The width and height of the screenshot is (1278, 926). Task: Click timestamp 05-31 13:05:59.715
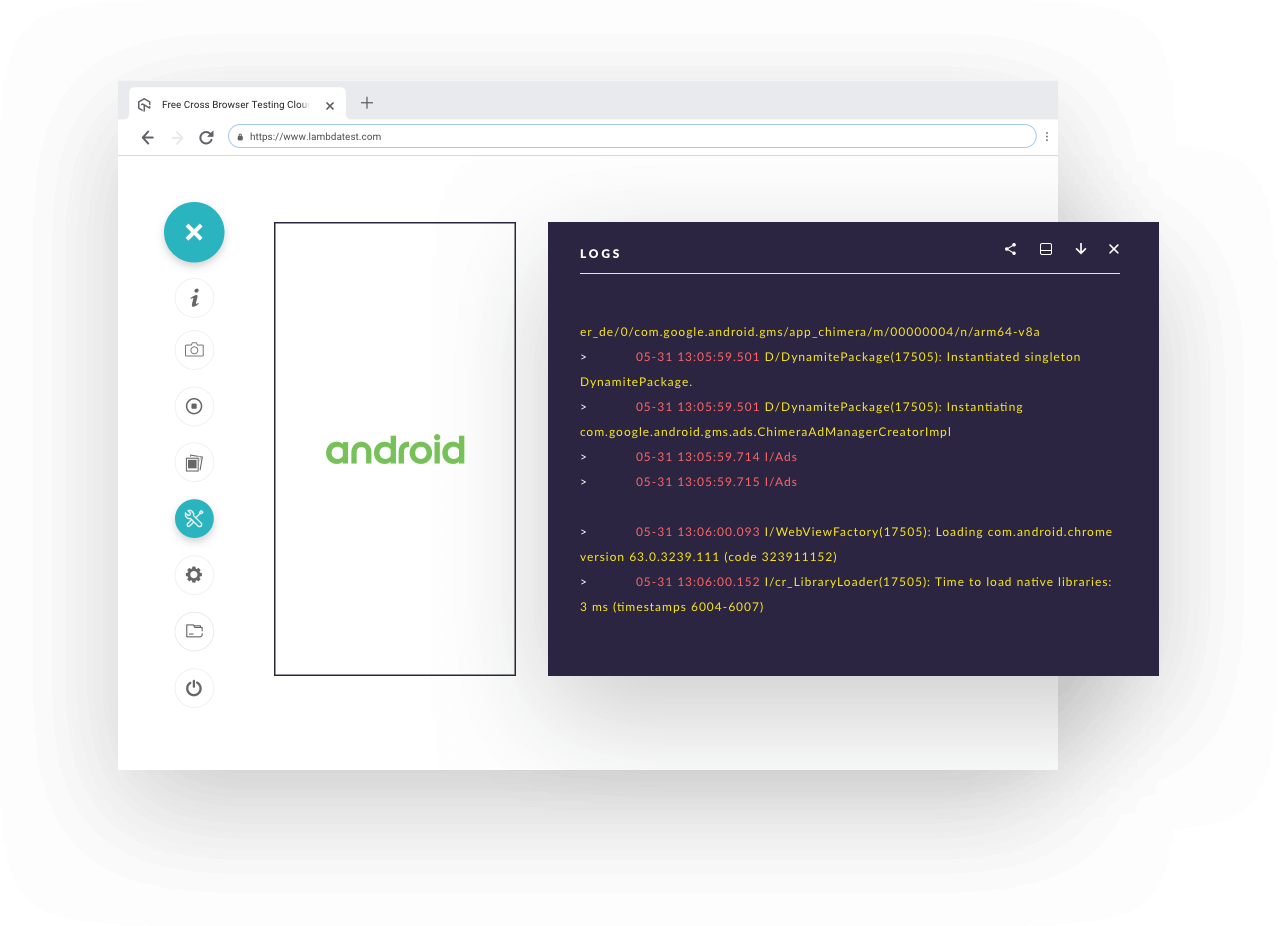[x=698, y=482]
